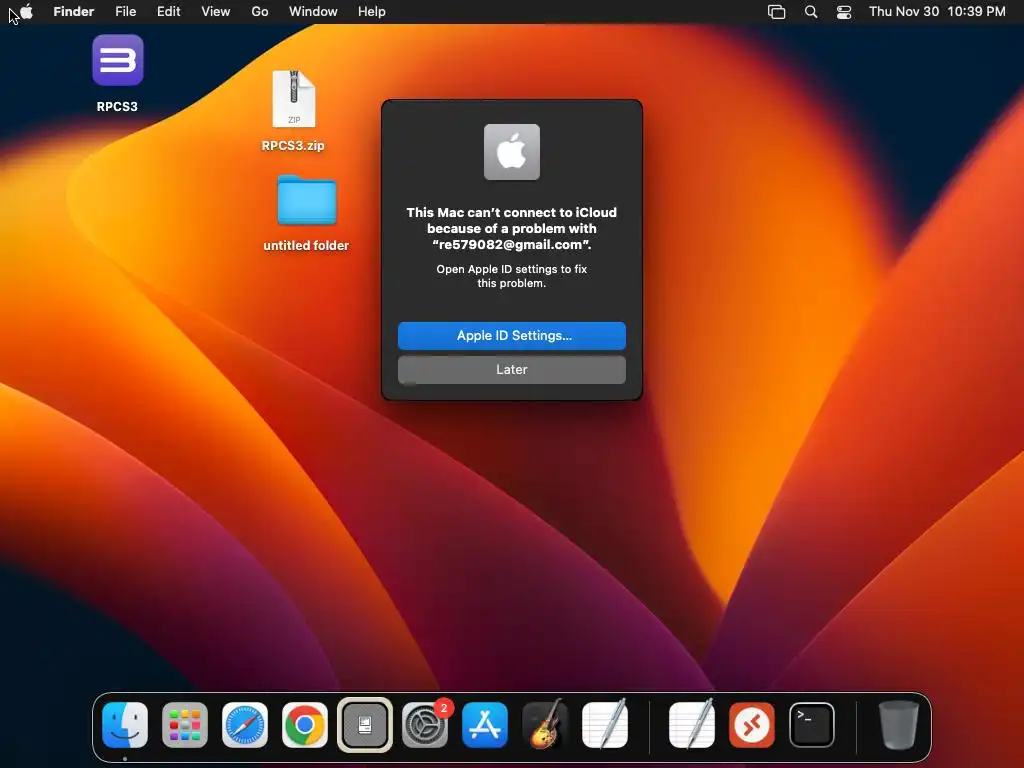This screenshot has height=768, width=1024.
Task: Open TextEdit document right of Dock divider
Action: coord(692,724)
